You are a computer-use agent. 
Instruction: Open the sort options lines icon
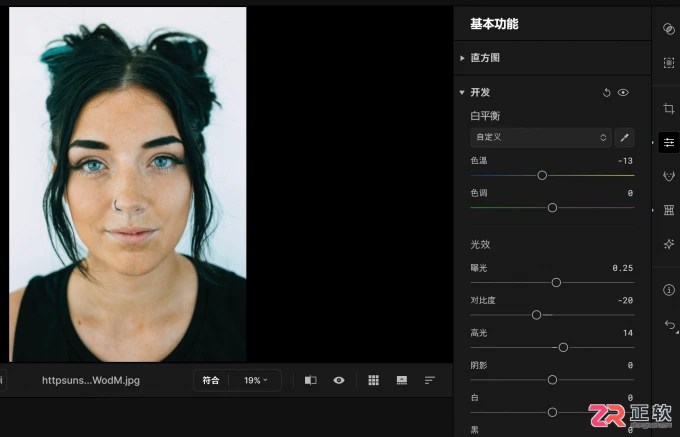[x=429, y=380]
